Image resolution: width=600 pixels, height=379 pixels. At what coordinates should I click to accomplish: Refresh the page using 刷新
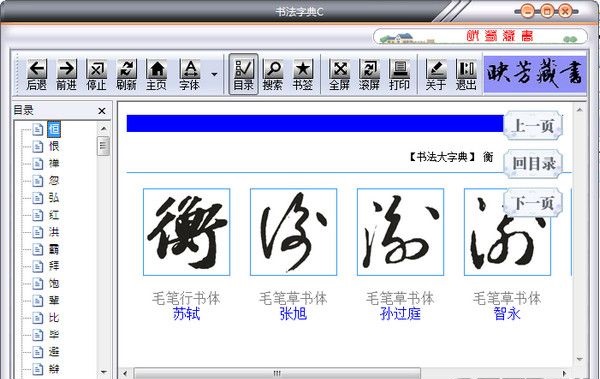(126, 75)
